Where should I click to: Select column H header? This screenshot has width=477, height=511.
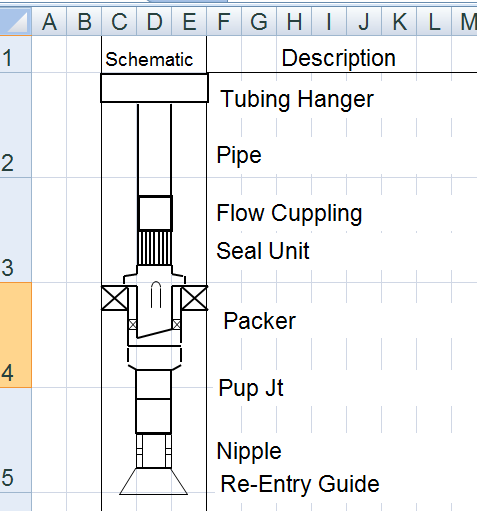point(294,22)
